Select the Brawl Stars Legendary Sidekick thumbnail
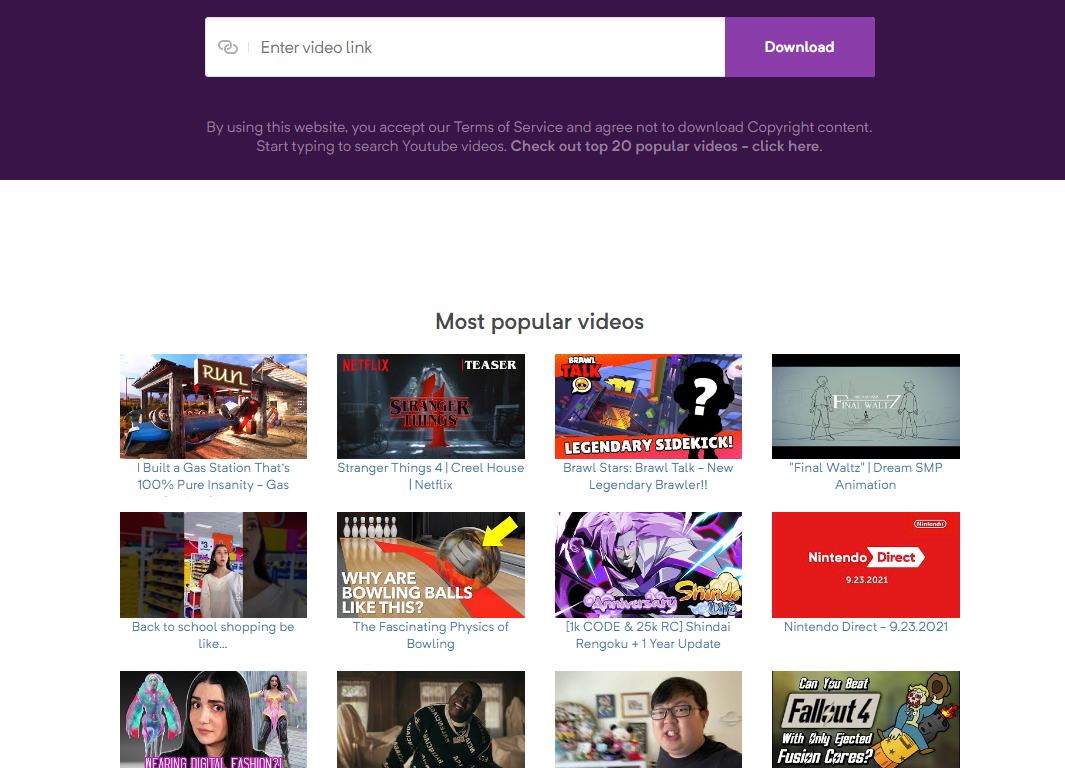The width and height of the screenshot is (1065, 768). 648,406
